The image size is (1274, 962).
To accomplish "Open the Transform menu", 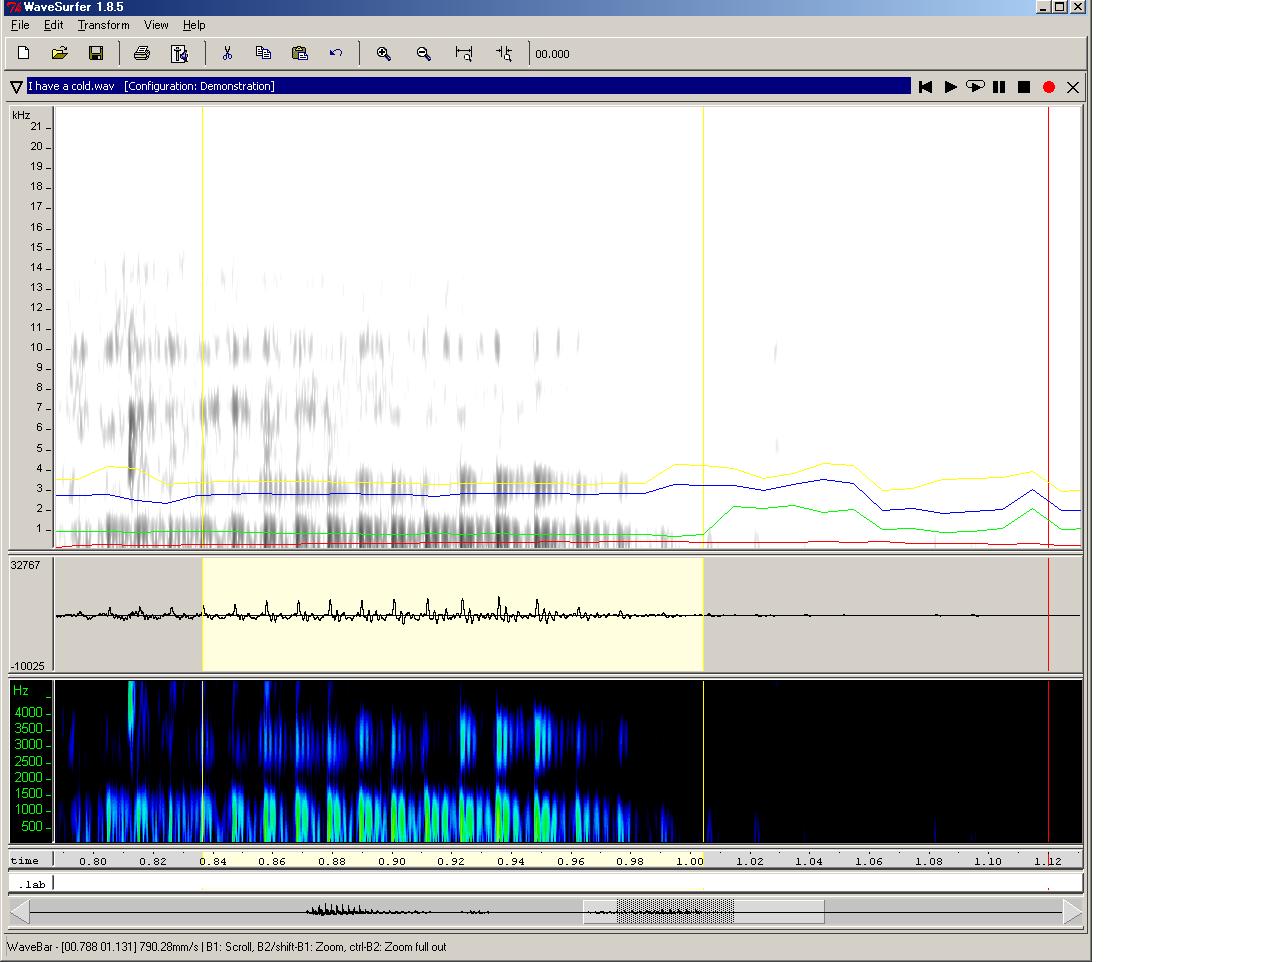I will [103, 25].
